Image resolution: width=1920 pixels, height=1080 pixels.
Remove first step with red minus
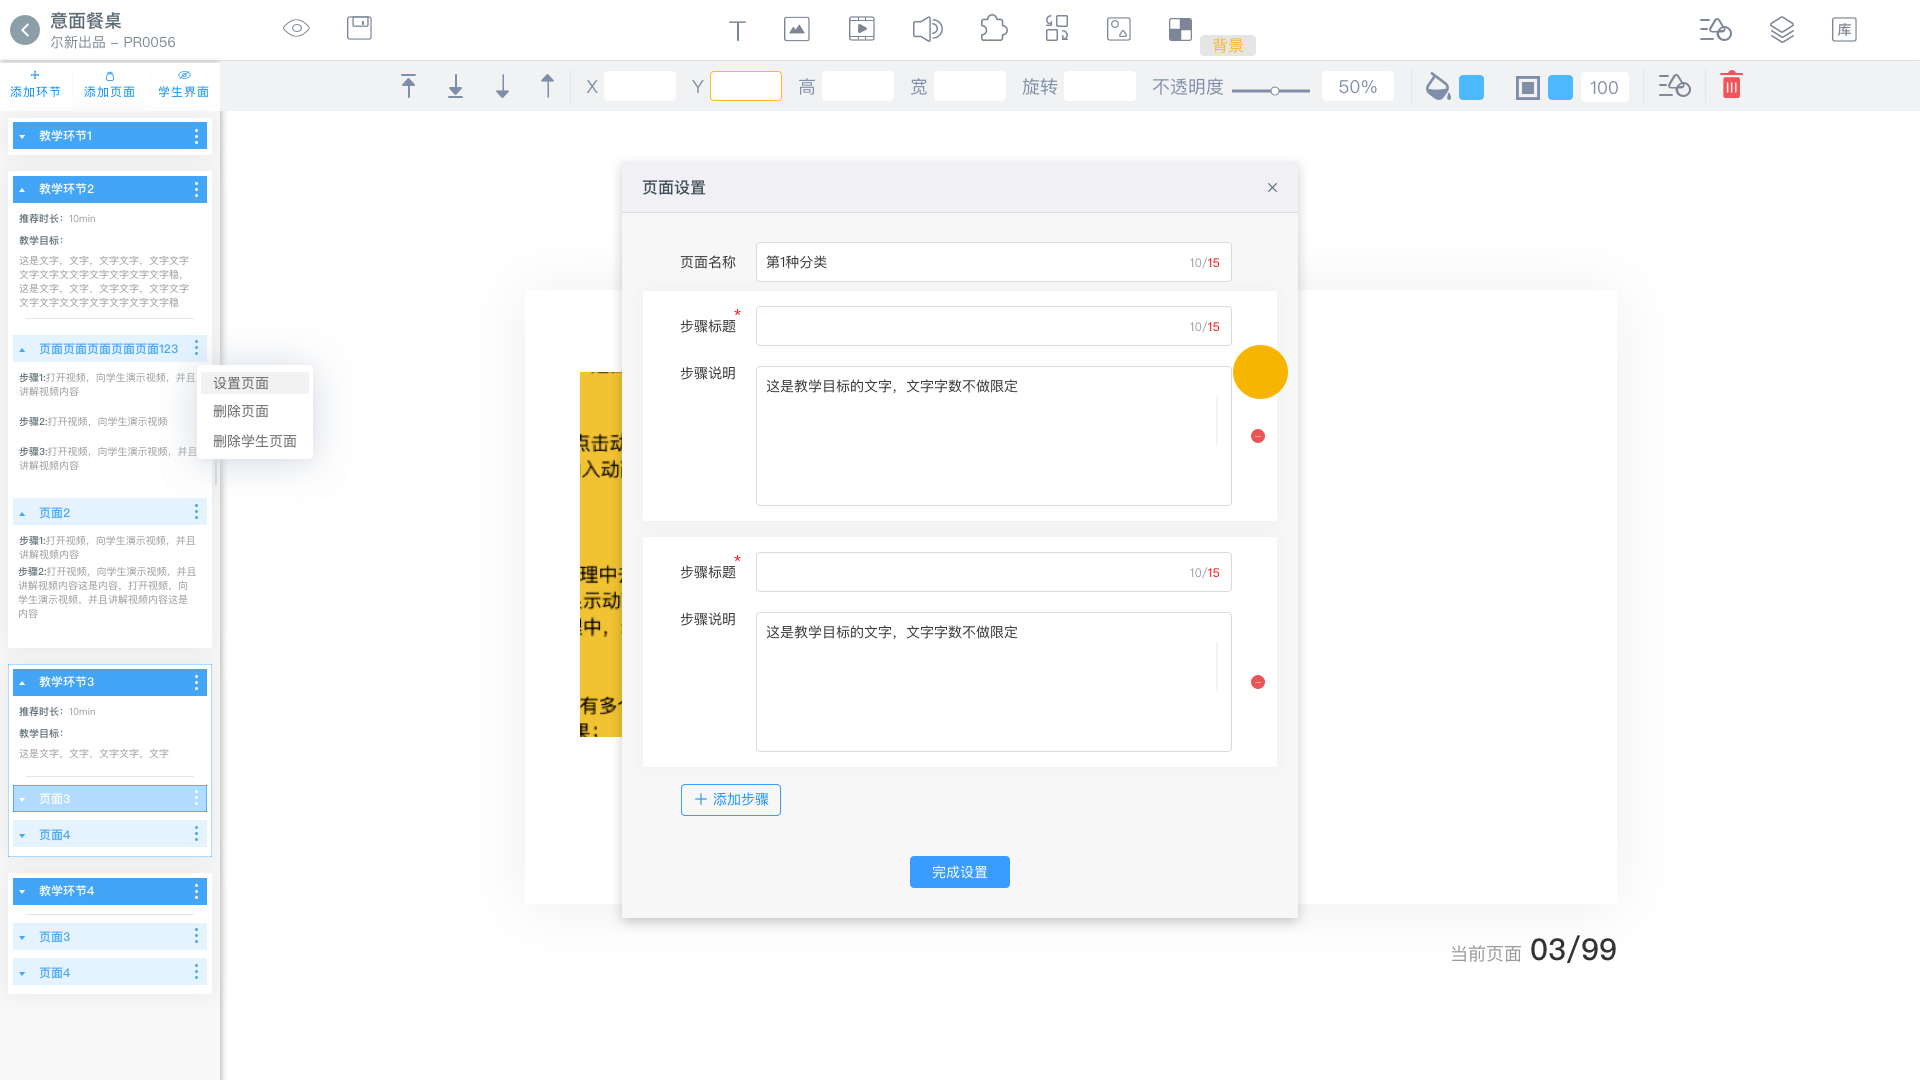coord(1258,436)
